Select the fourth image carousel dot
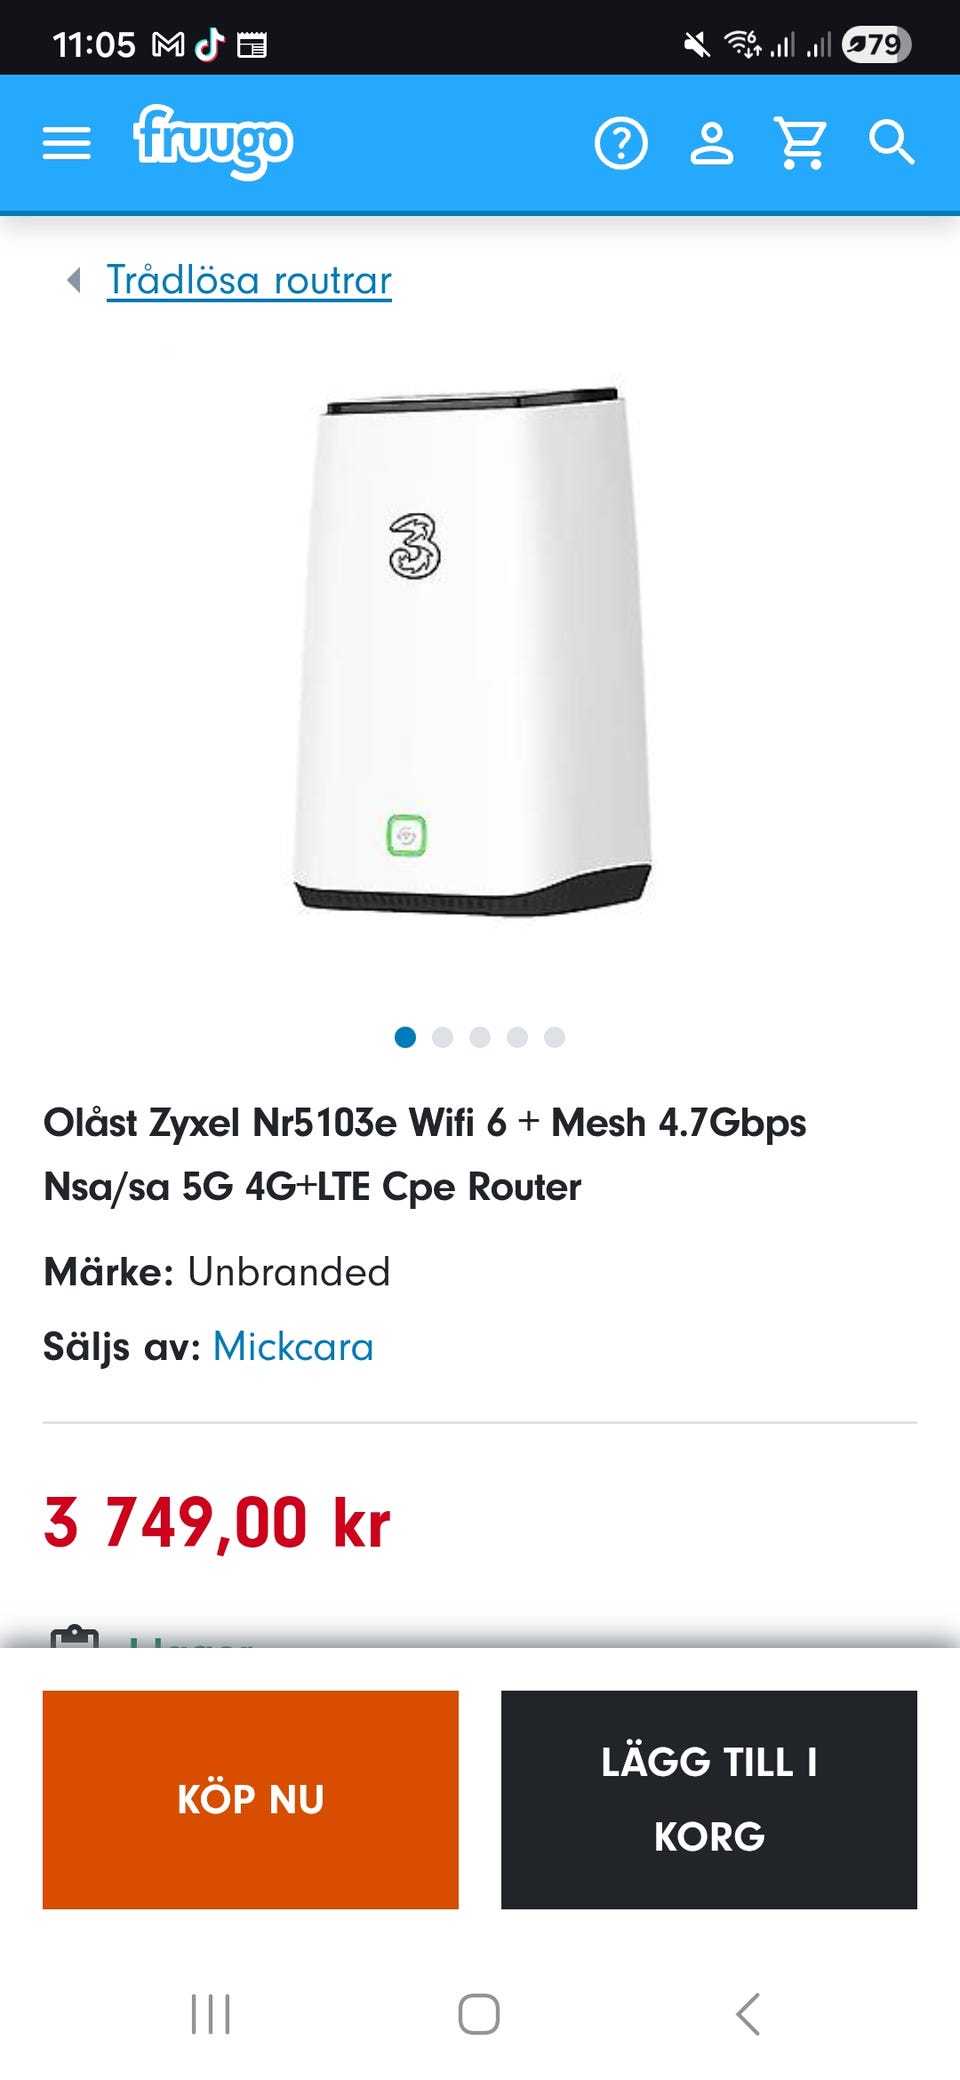960x2080 pixels. 517,1037
